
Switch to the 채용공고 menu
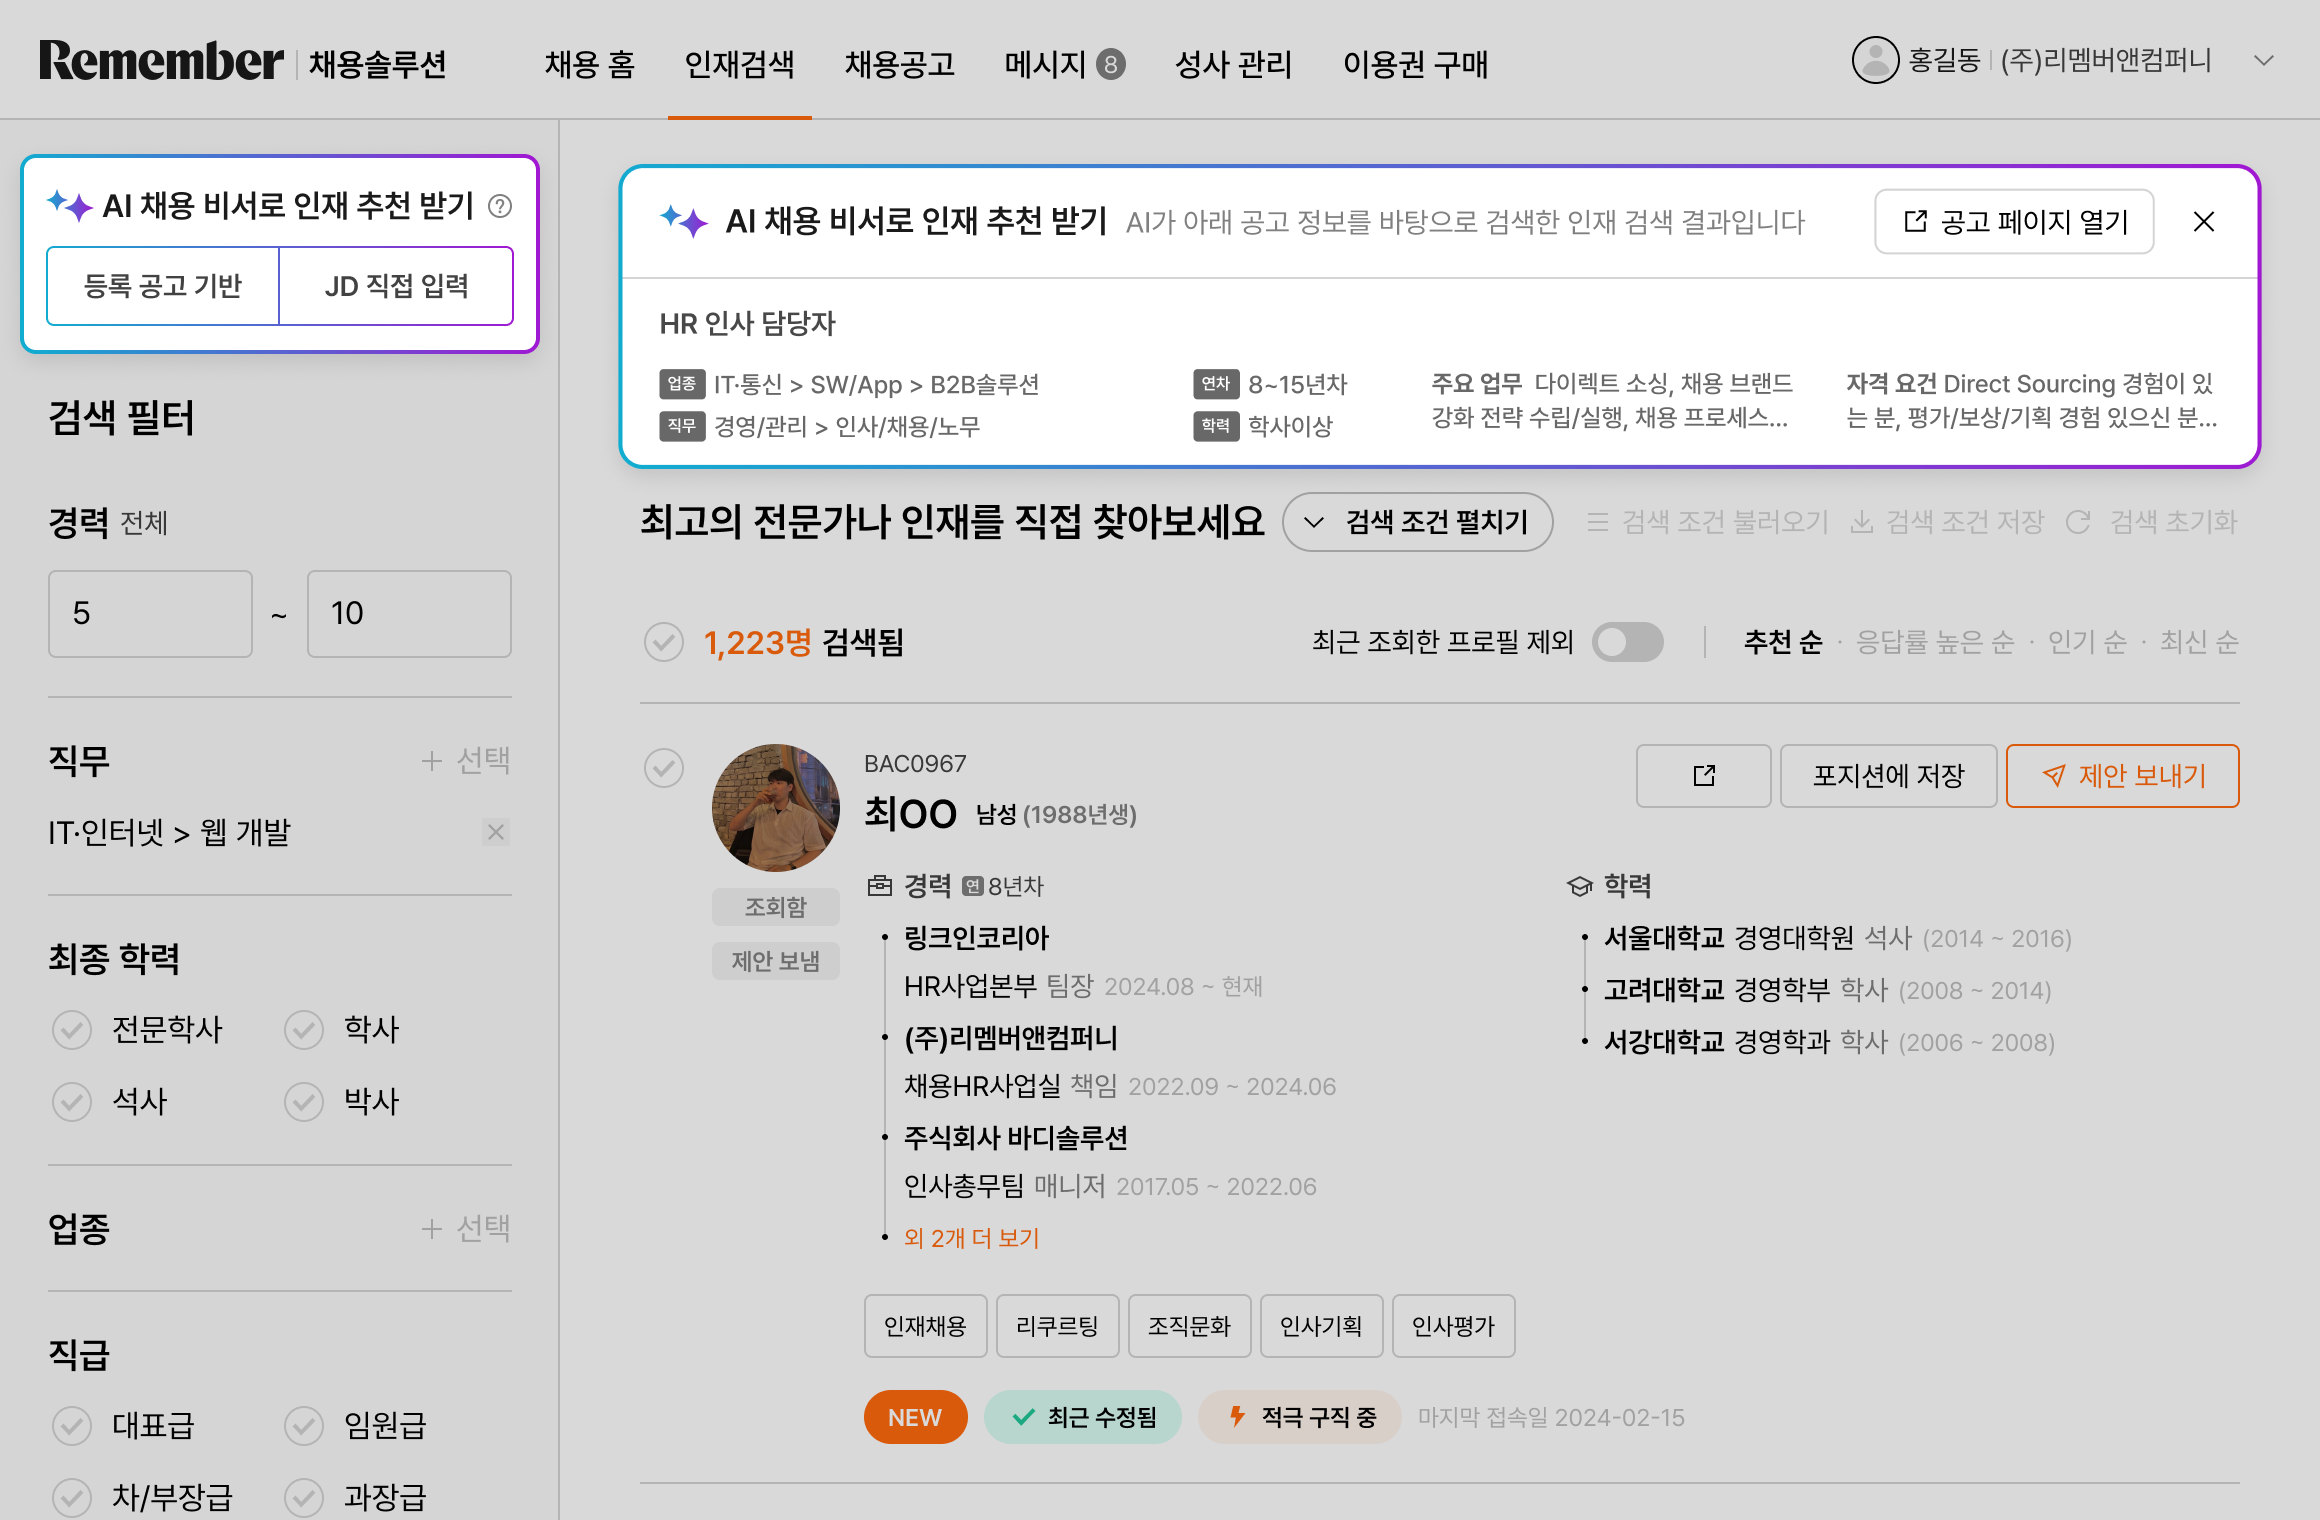(x=899, y=64)
